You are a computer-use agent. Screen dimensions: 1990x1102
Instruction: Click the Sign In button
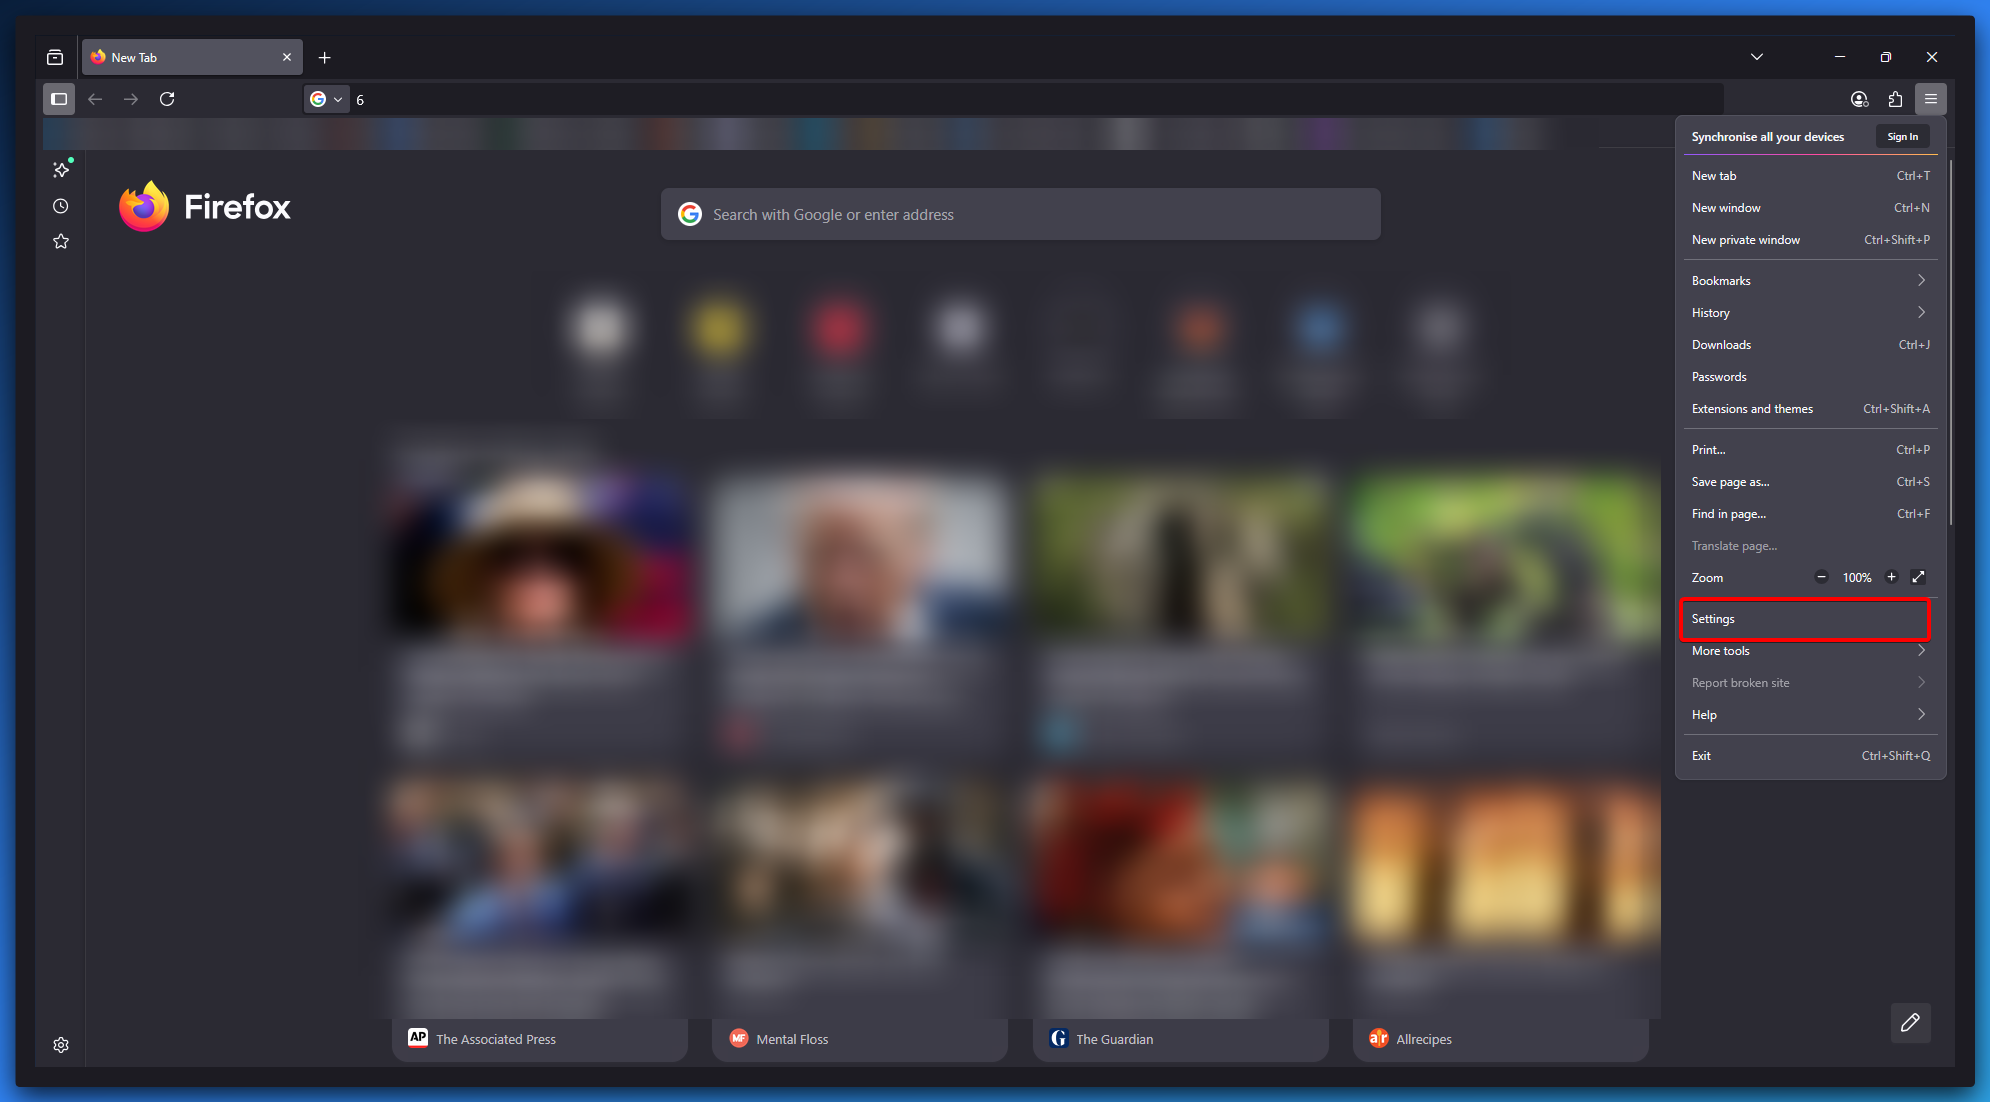pyautogui.click(x=1902, y=137)
